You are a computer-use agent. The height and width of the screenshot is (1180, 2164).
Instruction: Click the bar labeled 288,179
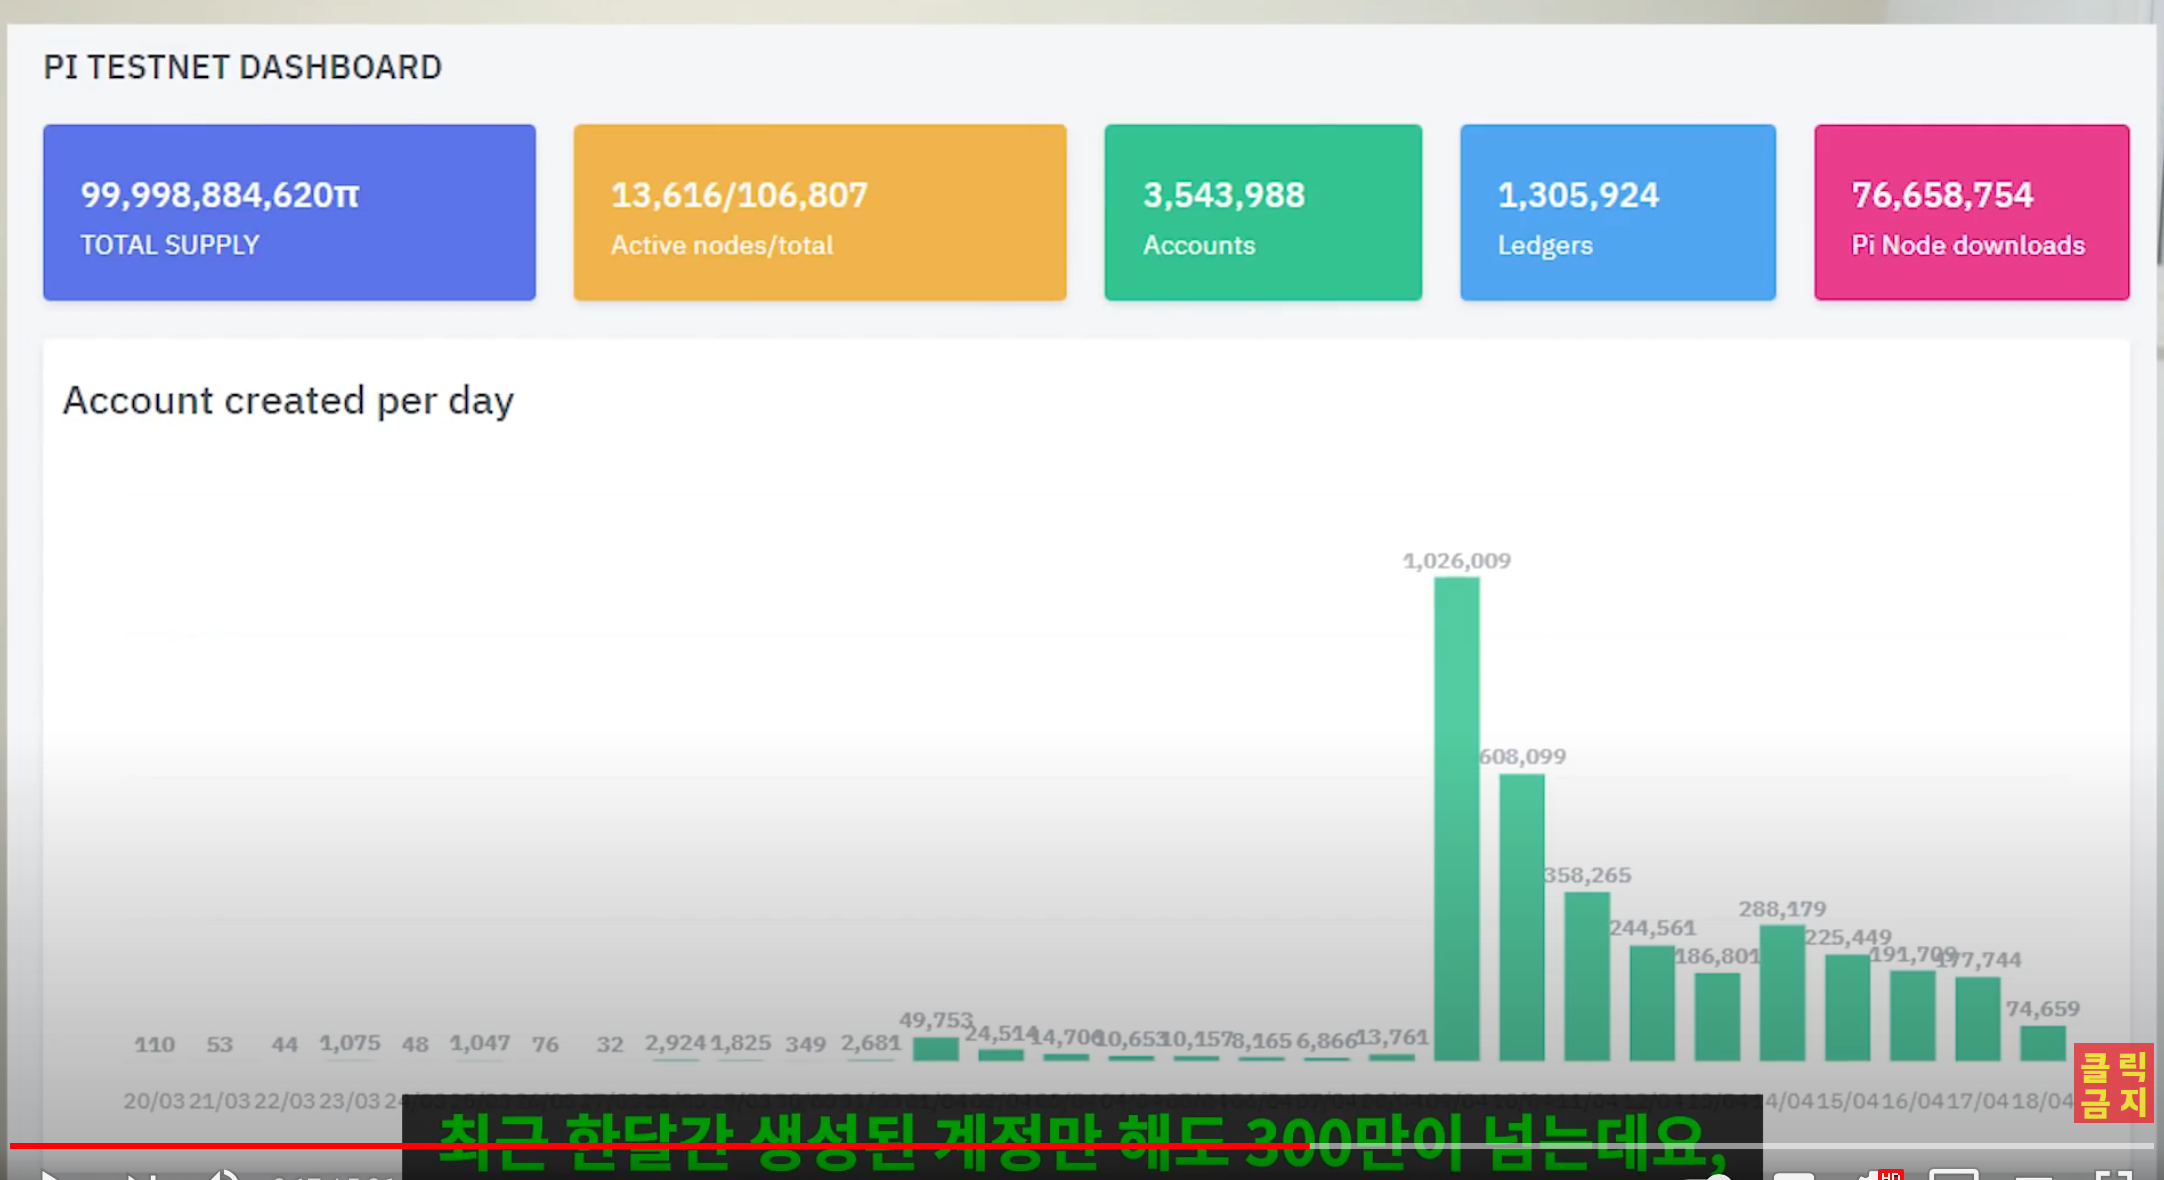(1782, 993)
